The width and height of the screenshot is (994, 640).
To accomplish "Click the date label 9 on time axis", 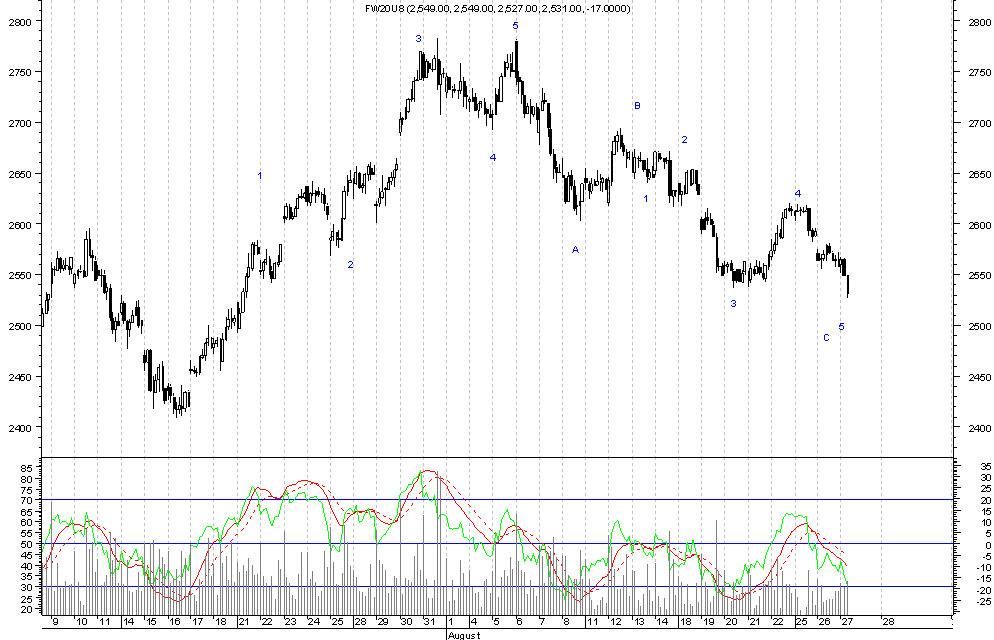I will (x=56, y=622).
